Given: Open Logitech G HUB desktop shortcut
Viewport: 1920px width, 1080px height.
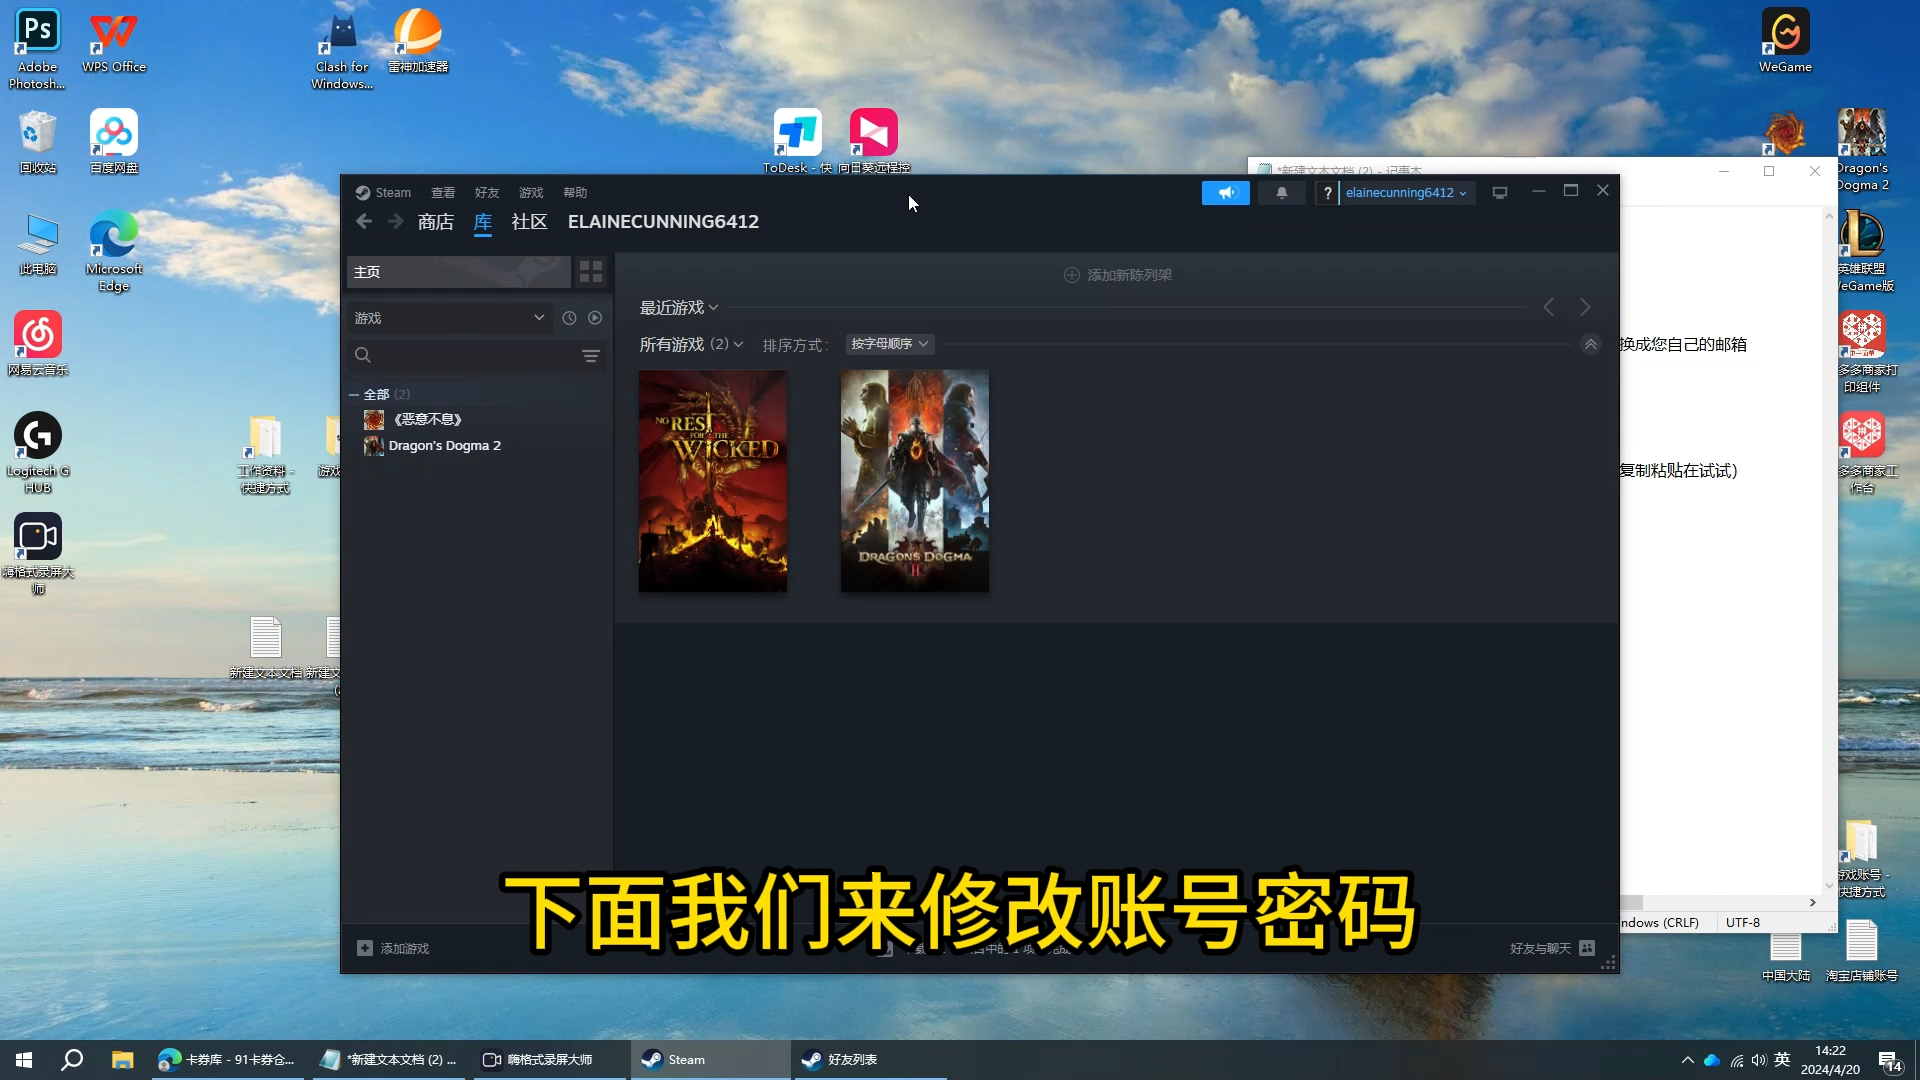Looking at the screenshot, I should (x=38, y=453).
